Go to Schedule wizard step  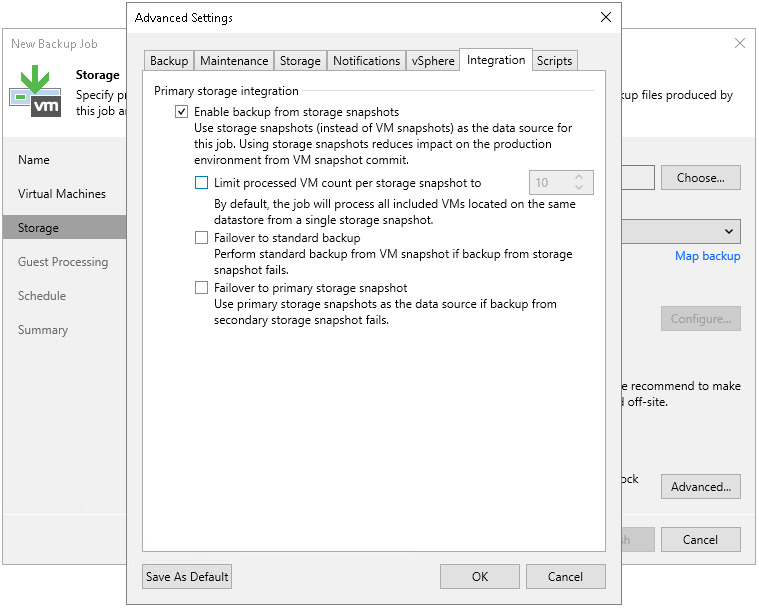click(x=42, y=296)
